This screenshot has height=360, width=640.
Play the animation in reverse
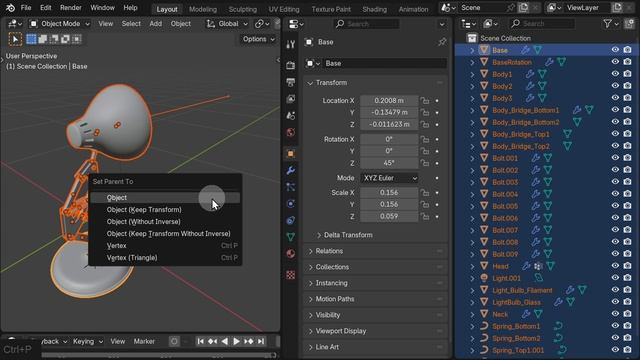click(x=224, y=341)
